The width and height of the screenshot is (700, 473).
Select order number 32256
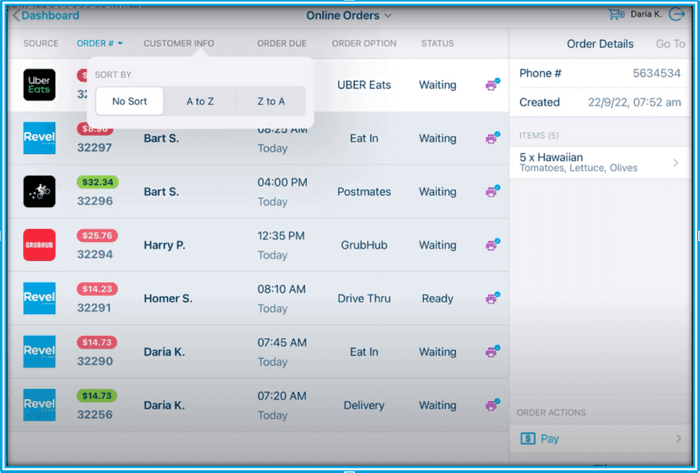click(x=95, y=415)
